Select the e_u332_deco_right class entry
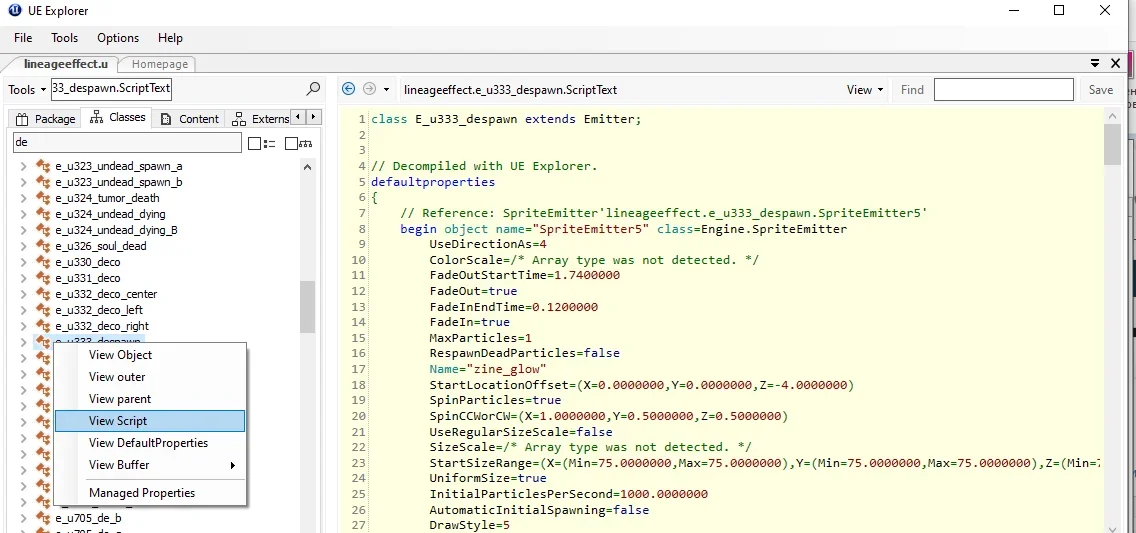The height and width of the screenshot is (533, 1136). click(102, 326)
